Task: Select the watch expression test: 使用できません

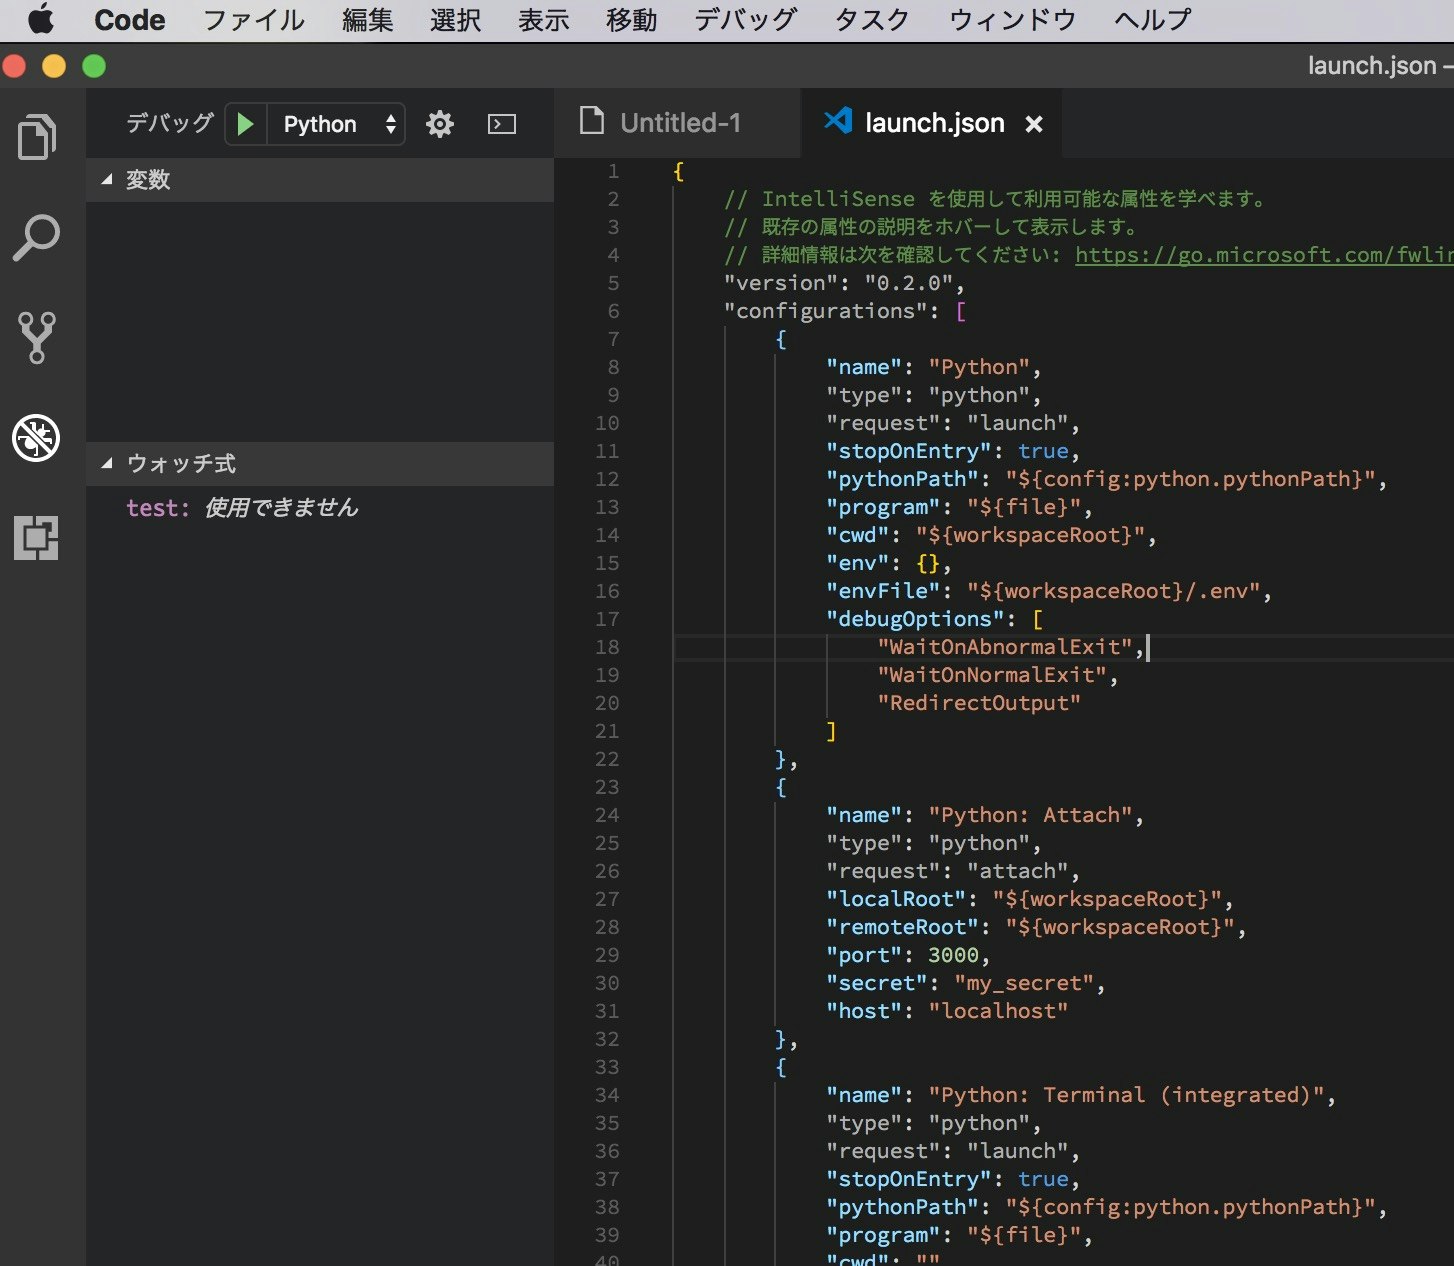Action: coord(242,508)
